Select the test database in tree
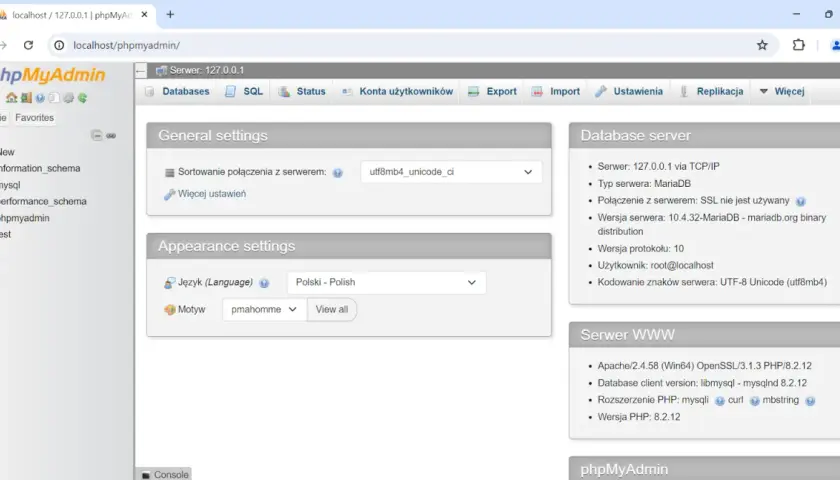 pyautogui.click(x=5, y=234)
